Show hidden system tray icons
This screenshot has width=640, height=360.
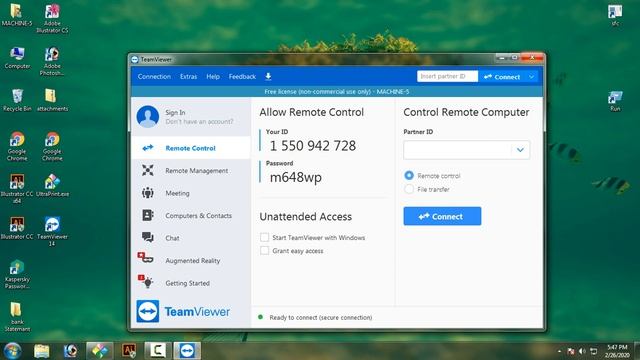click(559, 351)
